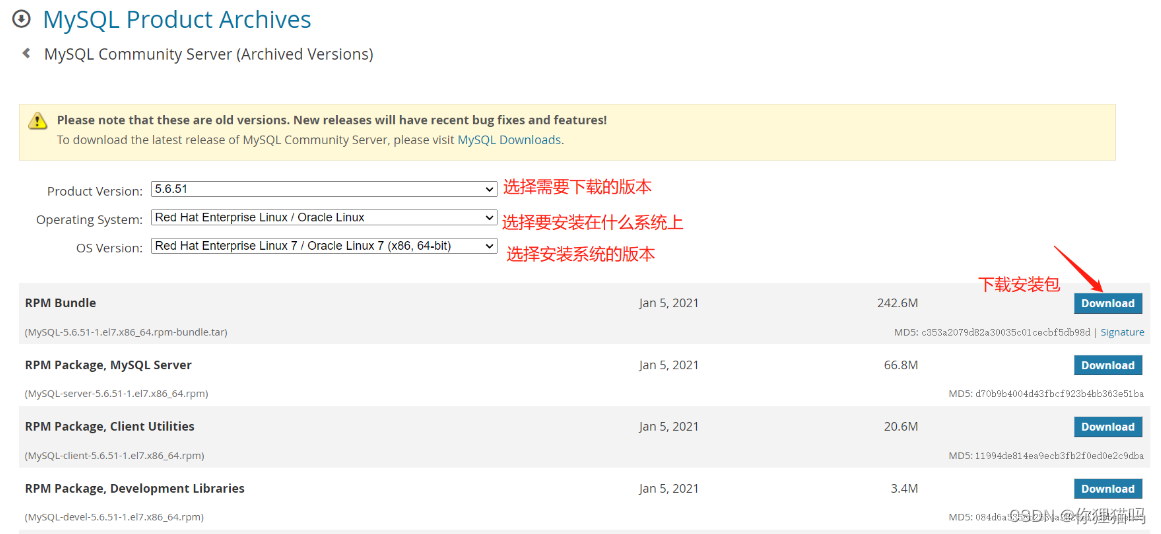
Task: Click the Jan 5, 2021 date in RPM Bundle row
Action: pos(669,303)
